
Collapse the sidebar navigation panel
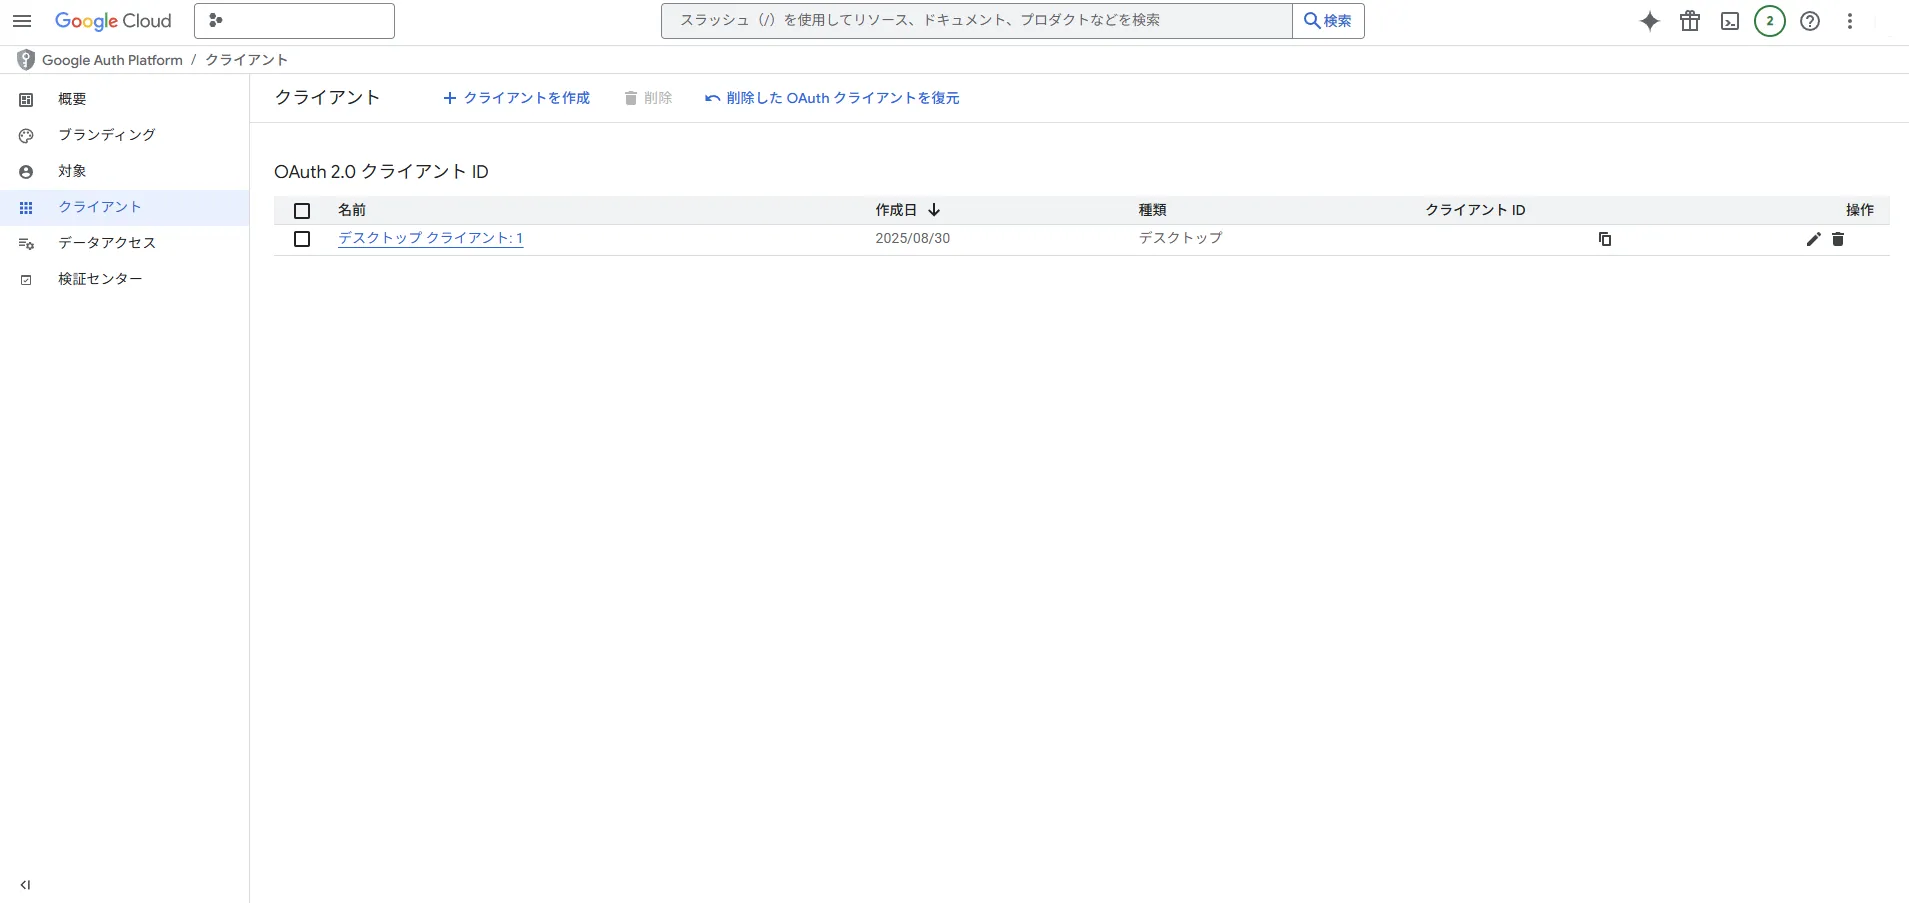25,885
